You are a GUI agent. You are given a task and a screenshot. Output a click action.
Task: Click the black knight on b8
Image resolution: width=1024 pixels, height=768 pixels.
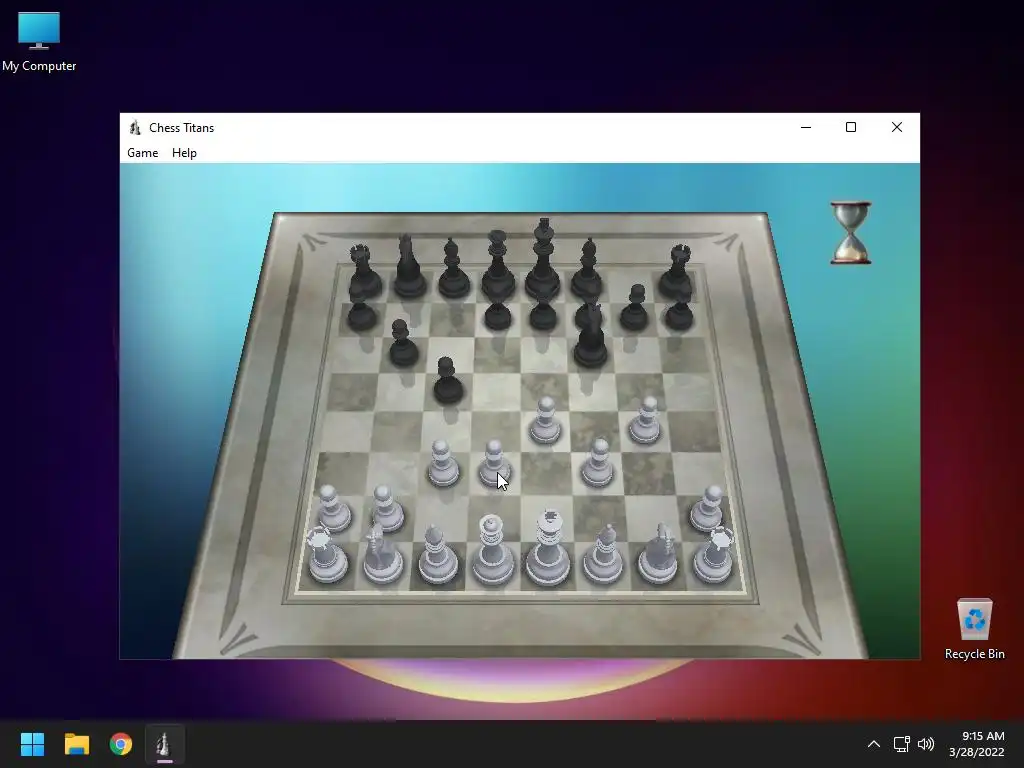[x=409, y=267]
